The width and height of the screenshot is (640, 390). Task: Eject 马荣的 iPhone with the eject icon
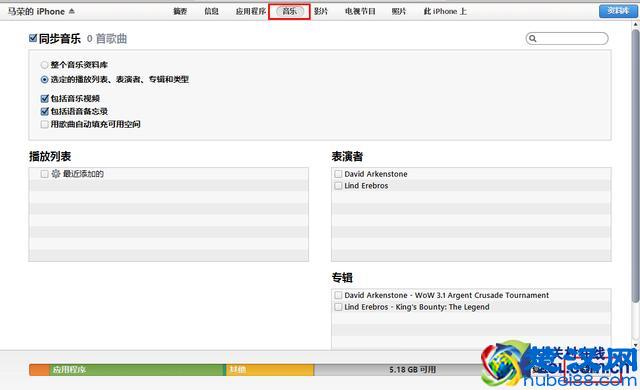tap(72, 11)
